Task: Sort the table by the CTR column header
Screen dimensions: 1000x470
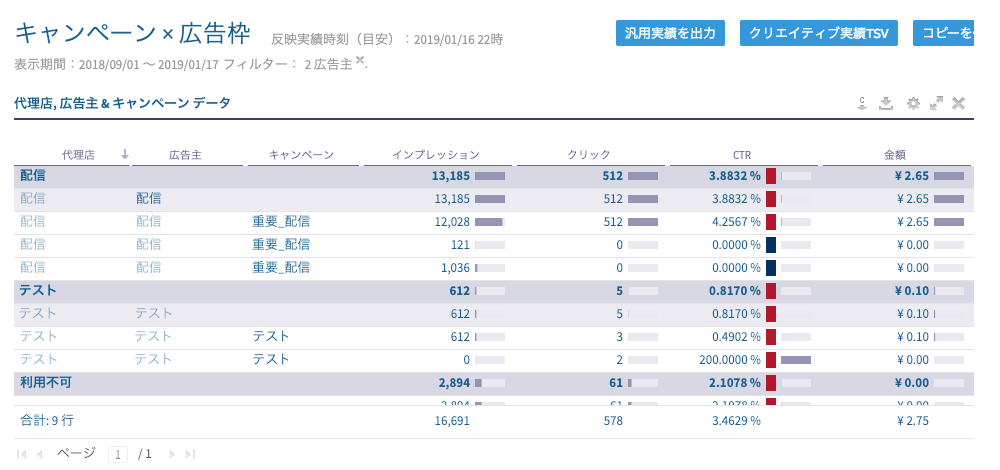Action: [741, 155]
